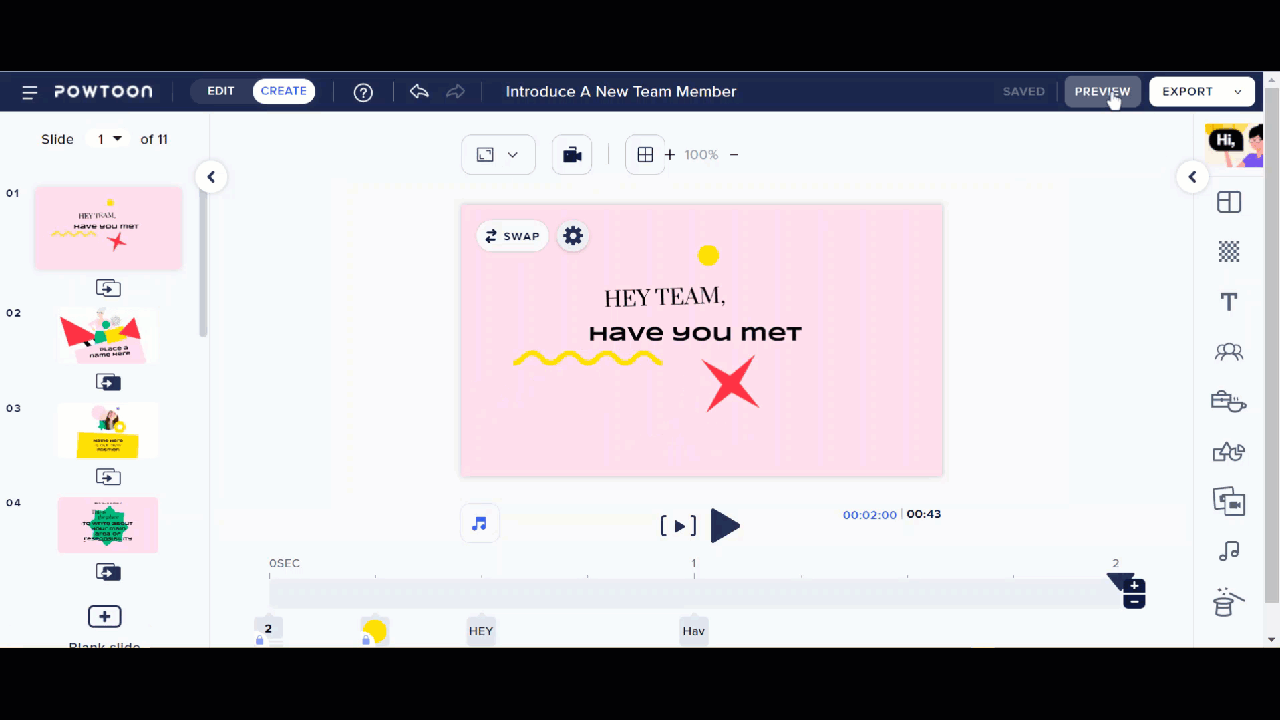Image resolution: width=1280 pixels, height=720 pixels.
Task: Open the hamburger main menu
Action: click(x=30, y=92)
